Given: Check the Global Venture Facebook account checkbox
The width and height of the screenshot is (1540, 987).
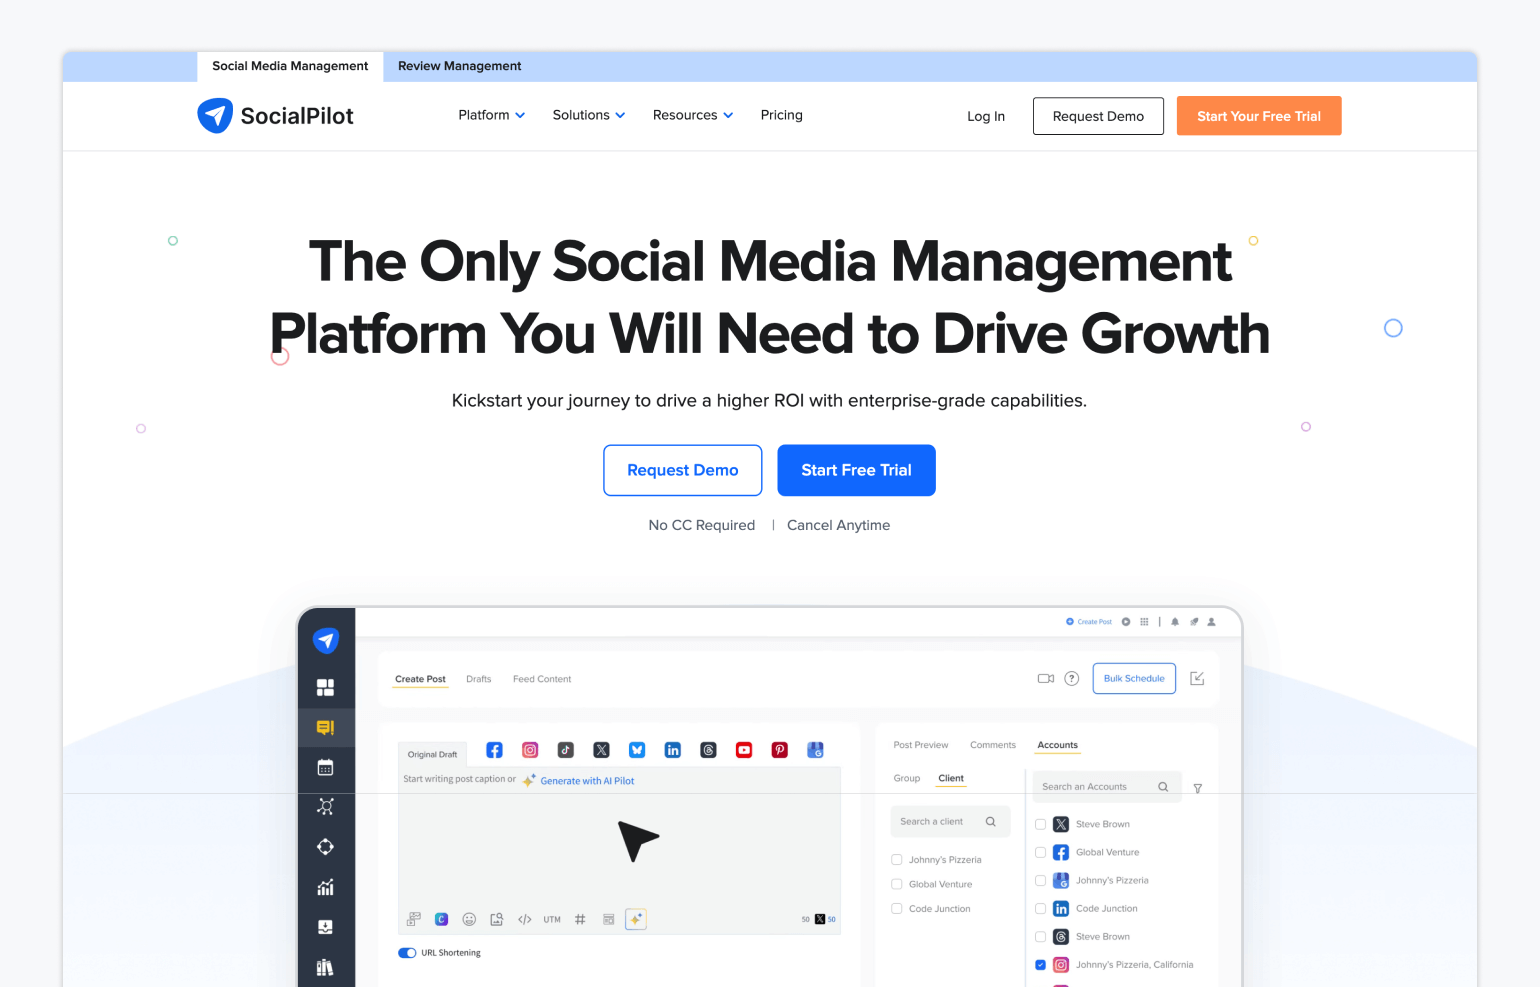Looking at the screenshot, I should [x=1041, y=852].
